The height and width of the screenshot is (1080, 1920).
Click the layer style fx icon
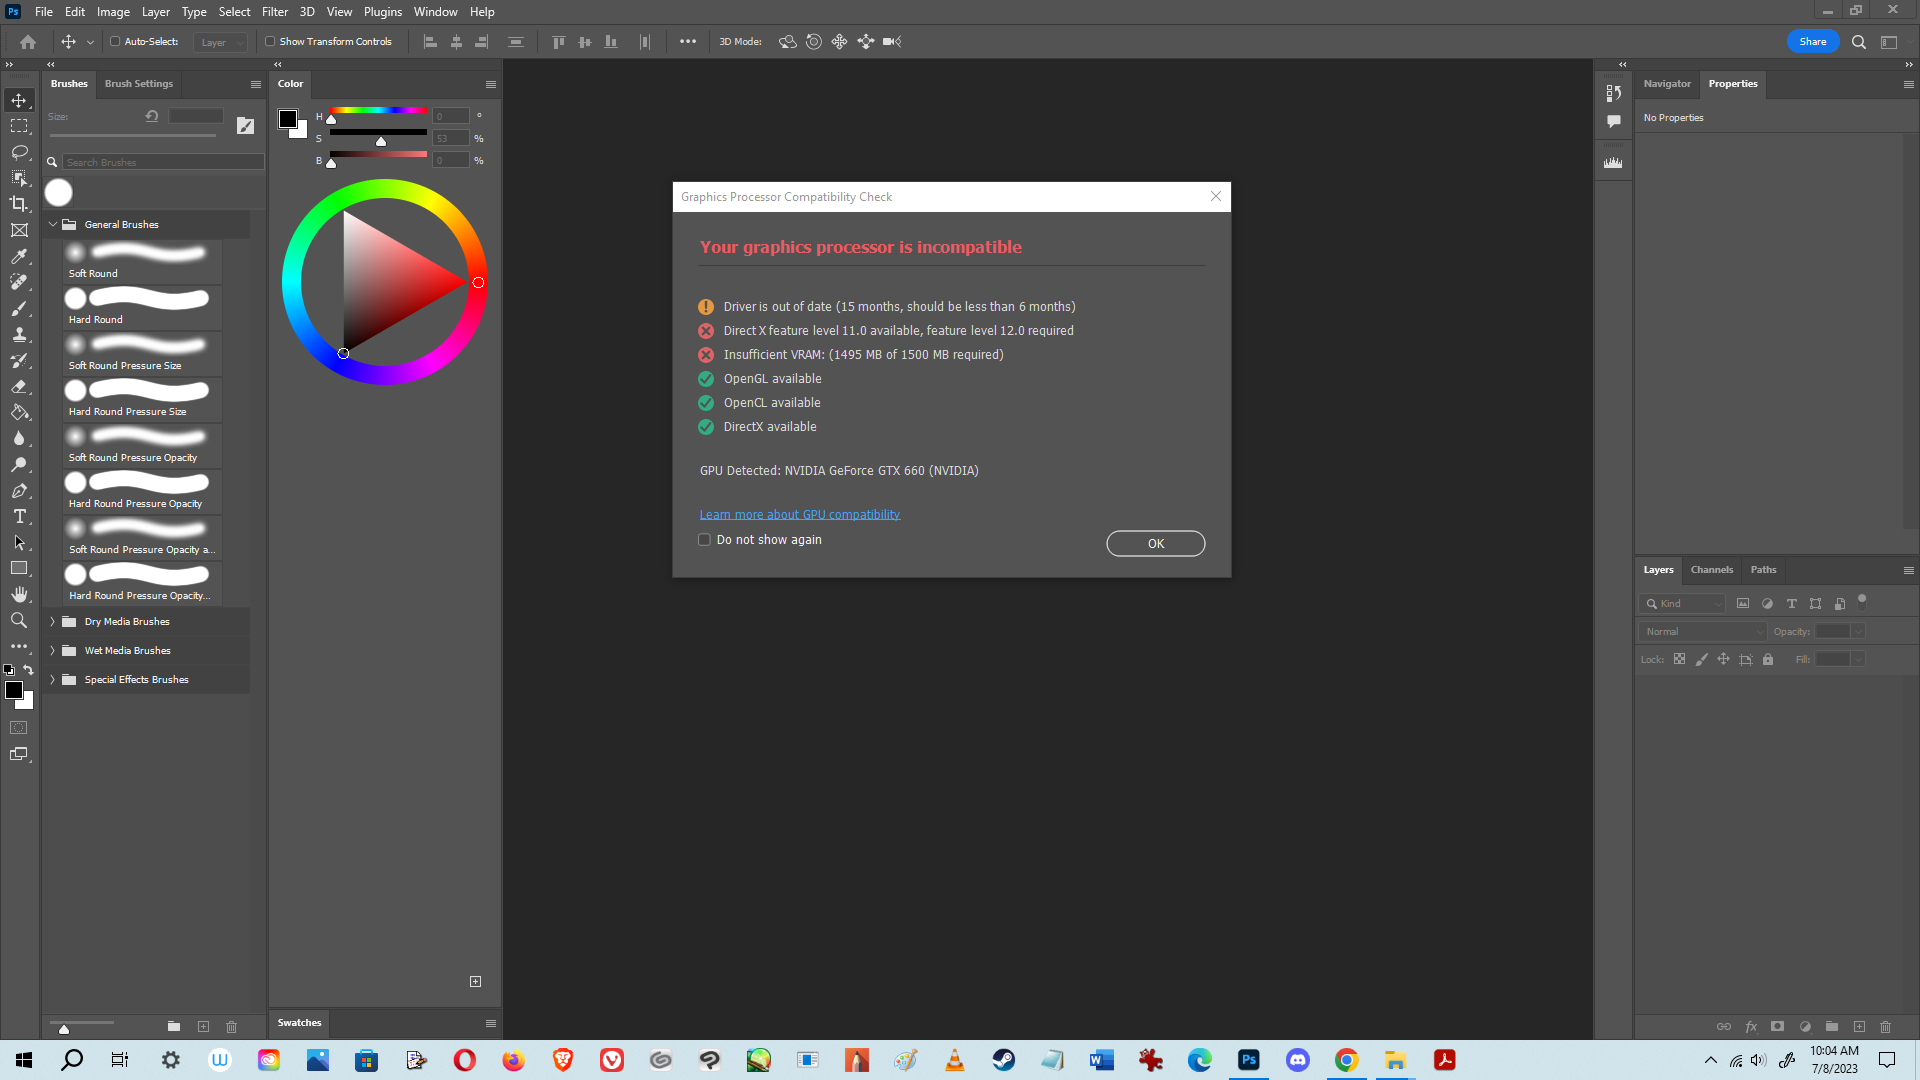(1751, 1027)
